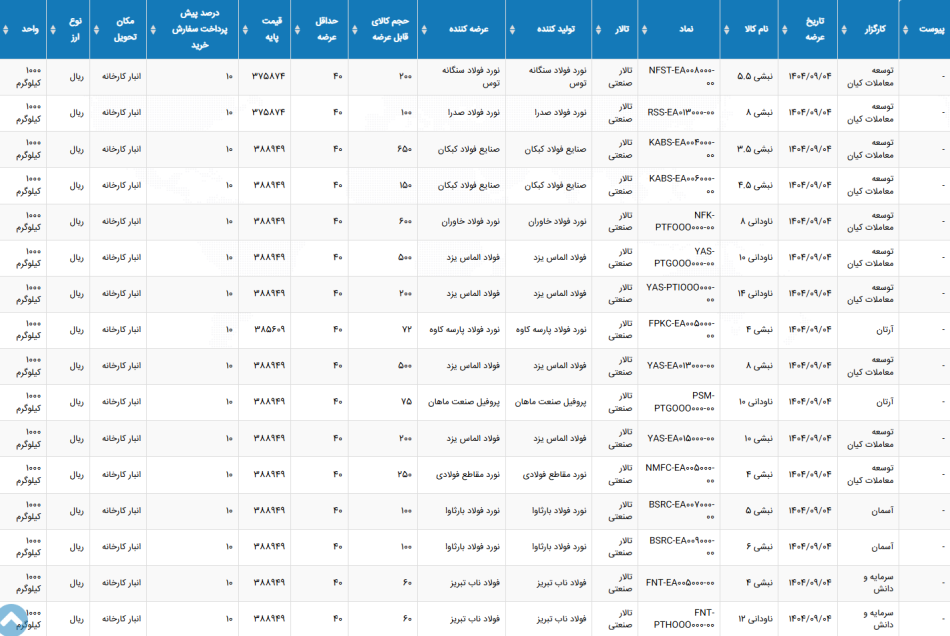Sort the واحد column using its arrows
The image size is (950, 636).
pyautogui.click(x=5, y=29)
